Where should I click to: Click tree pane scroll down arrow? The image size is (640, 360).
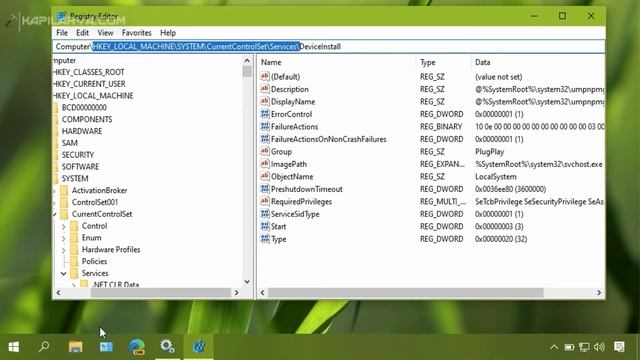coord(247,282)
